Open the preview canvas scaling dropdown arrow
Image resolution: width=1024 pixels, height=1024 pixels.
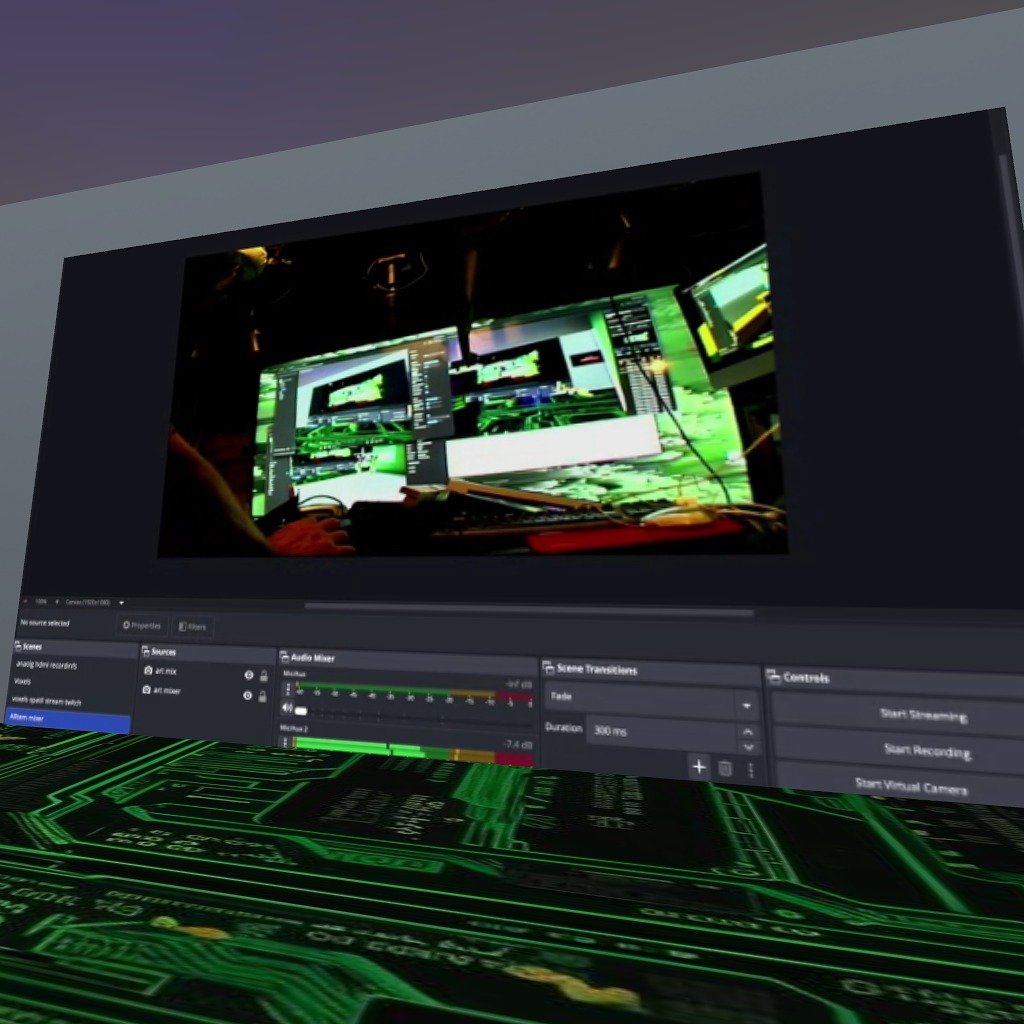121,603
